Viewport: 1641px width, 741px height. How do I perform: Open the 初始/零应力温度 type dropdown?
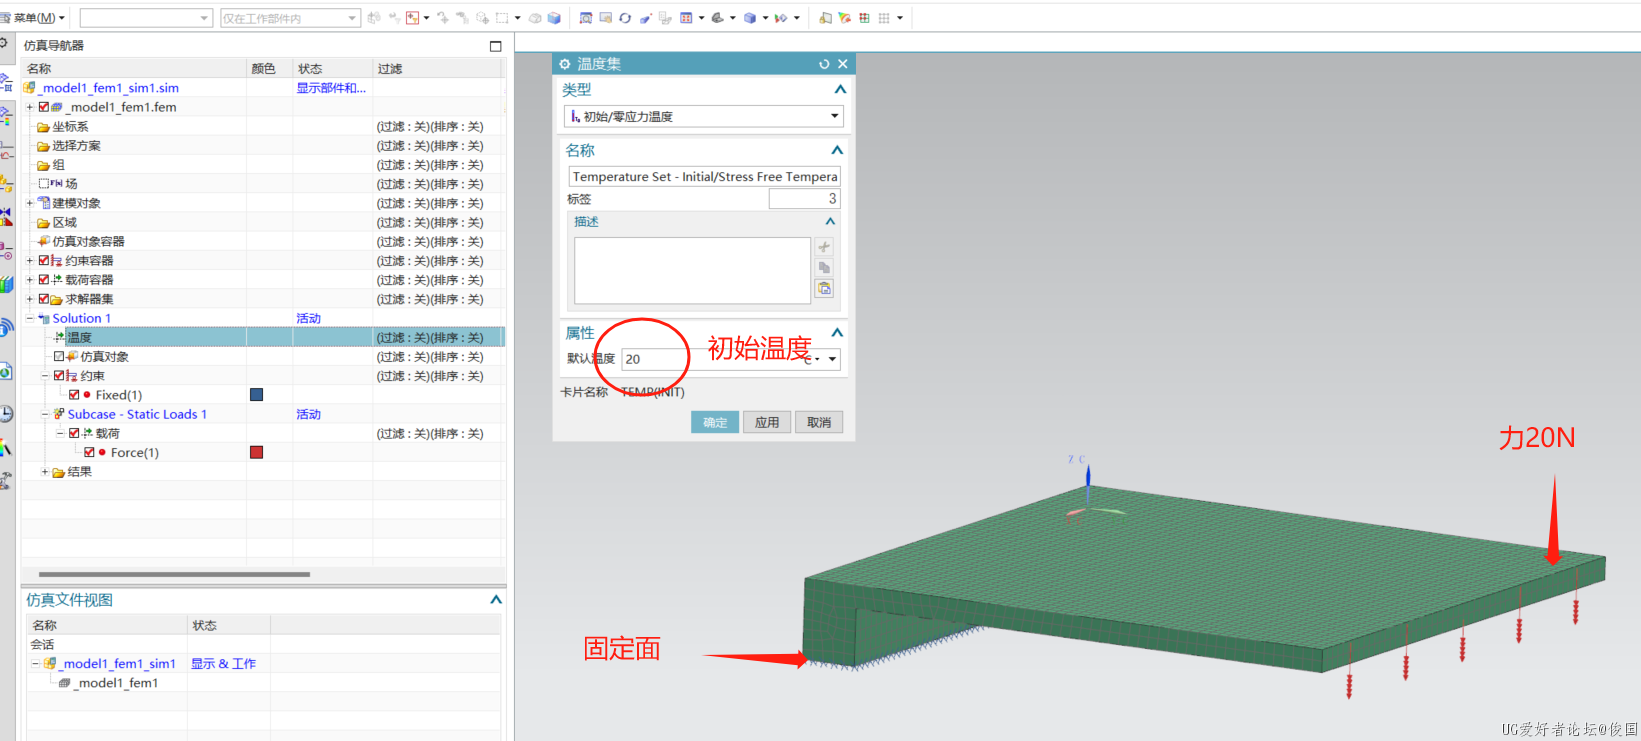pyautogui.click(x=704, y=117)
